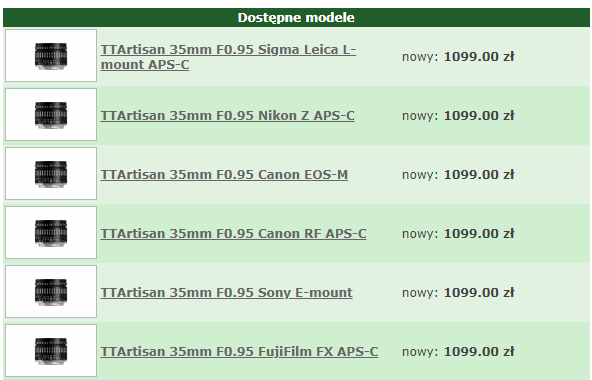
Task: Open TTArtisan 35mm F0.95 Canon EOS-M link
Action: [x=224, y=175]
